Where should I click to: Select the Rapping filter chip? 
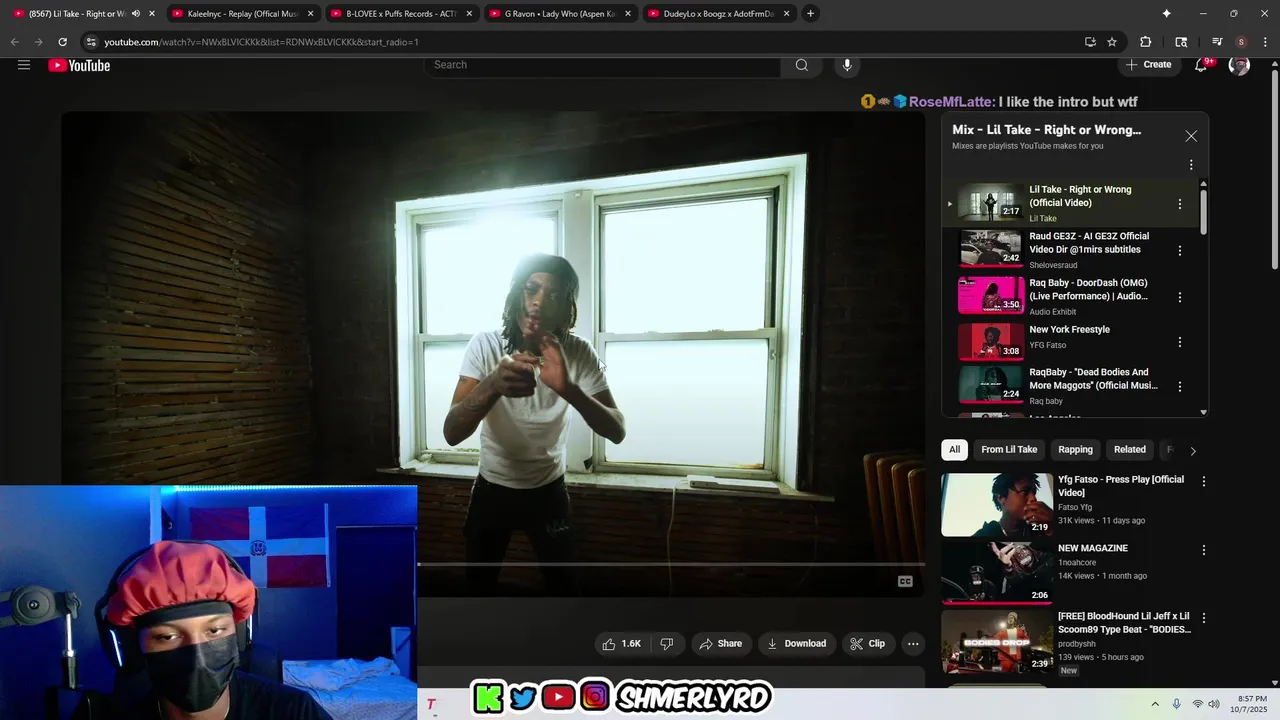pos(1076,450)
